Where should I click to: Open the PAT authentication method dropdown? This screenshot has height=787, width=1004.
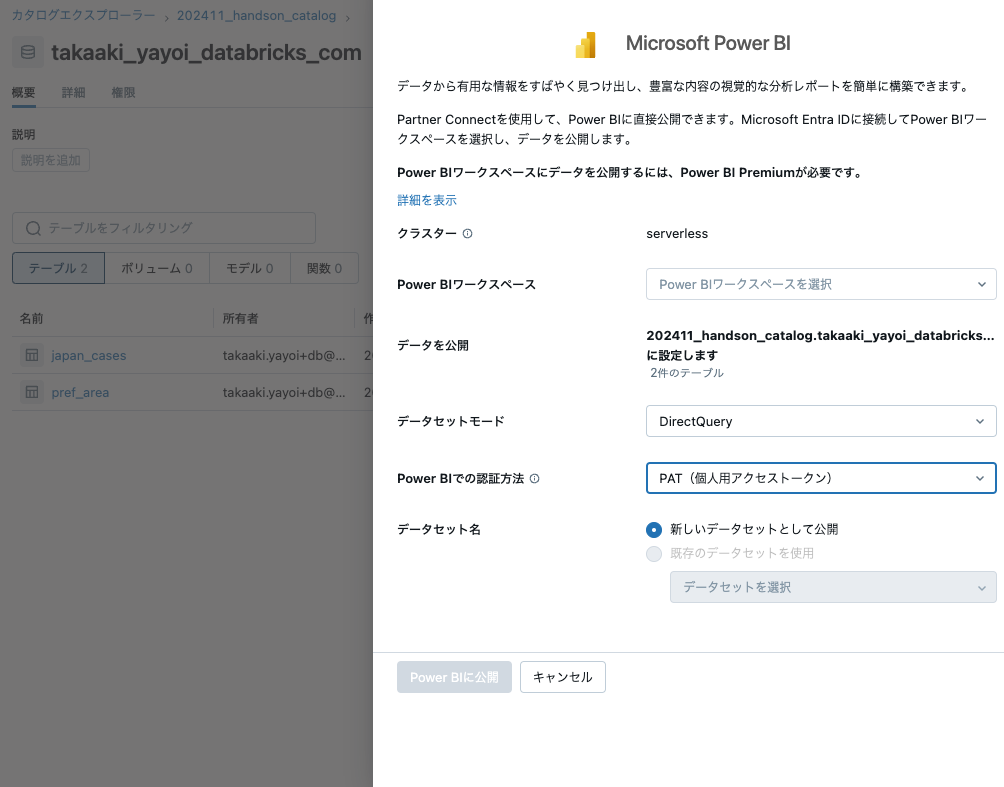(820, 478)
